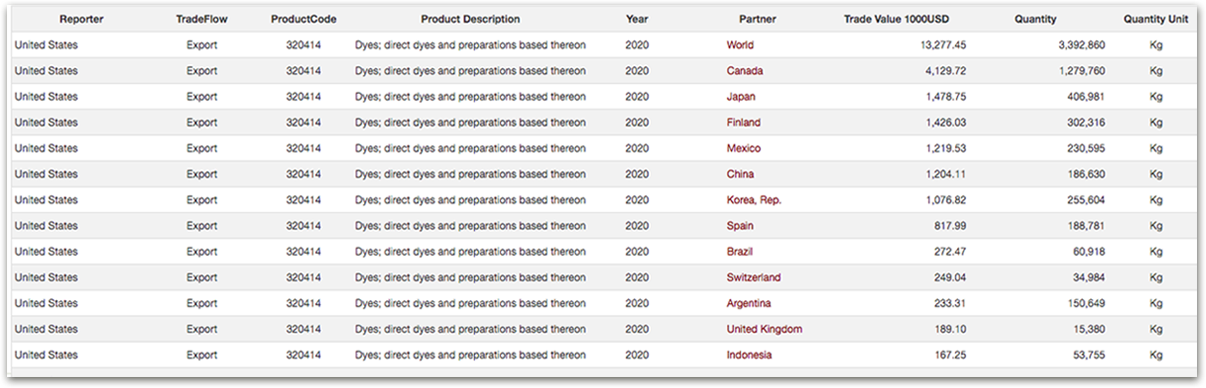
Task: Click the Reporter column header
Action: pyautogui.click(x=81, y=19)
